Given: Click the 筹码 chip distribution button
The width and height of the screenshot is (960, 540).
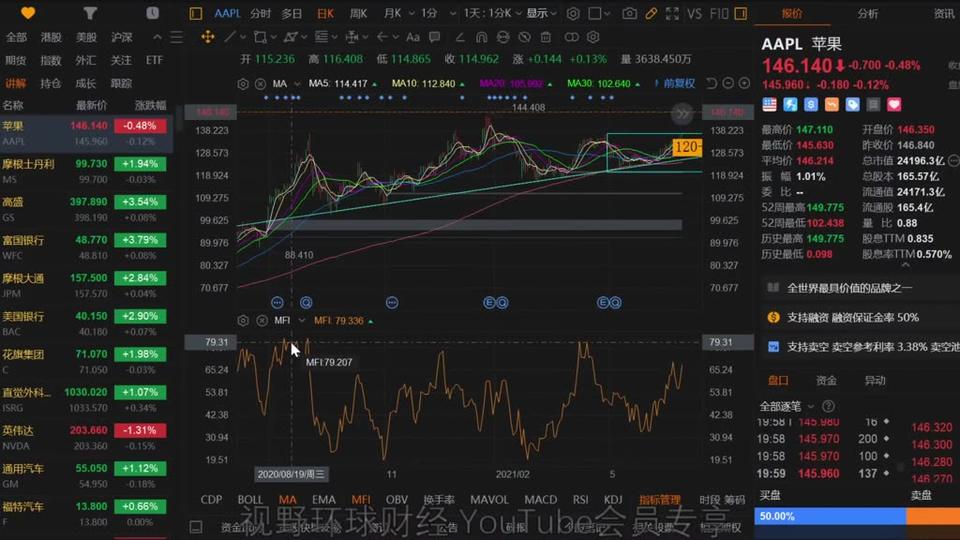Looking at the screenshot, I should click(735, 500).
